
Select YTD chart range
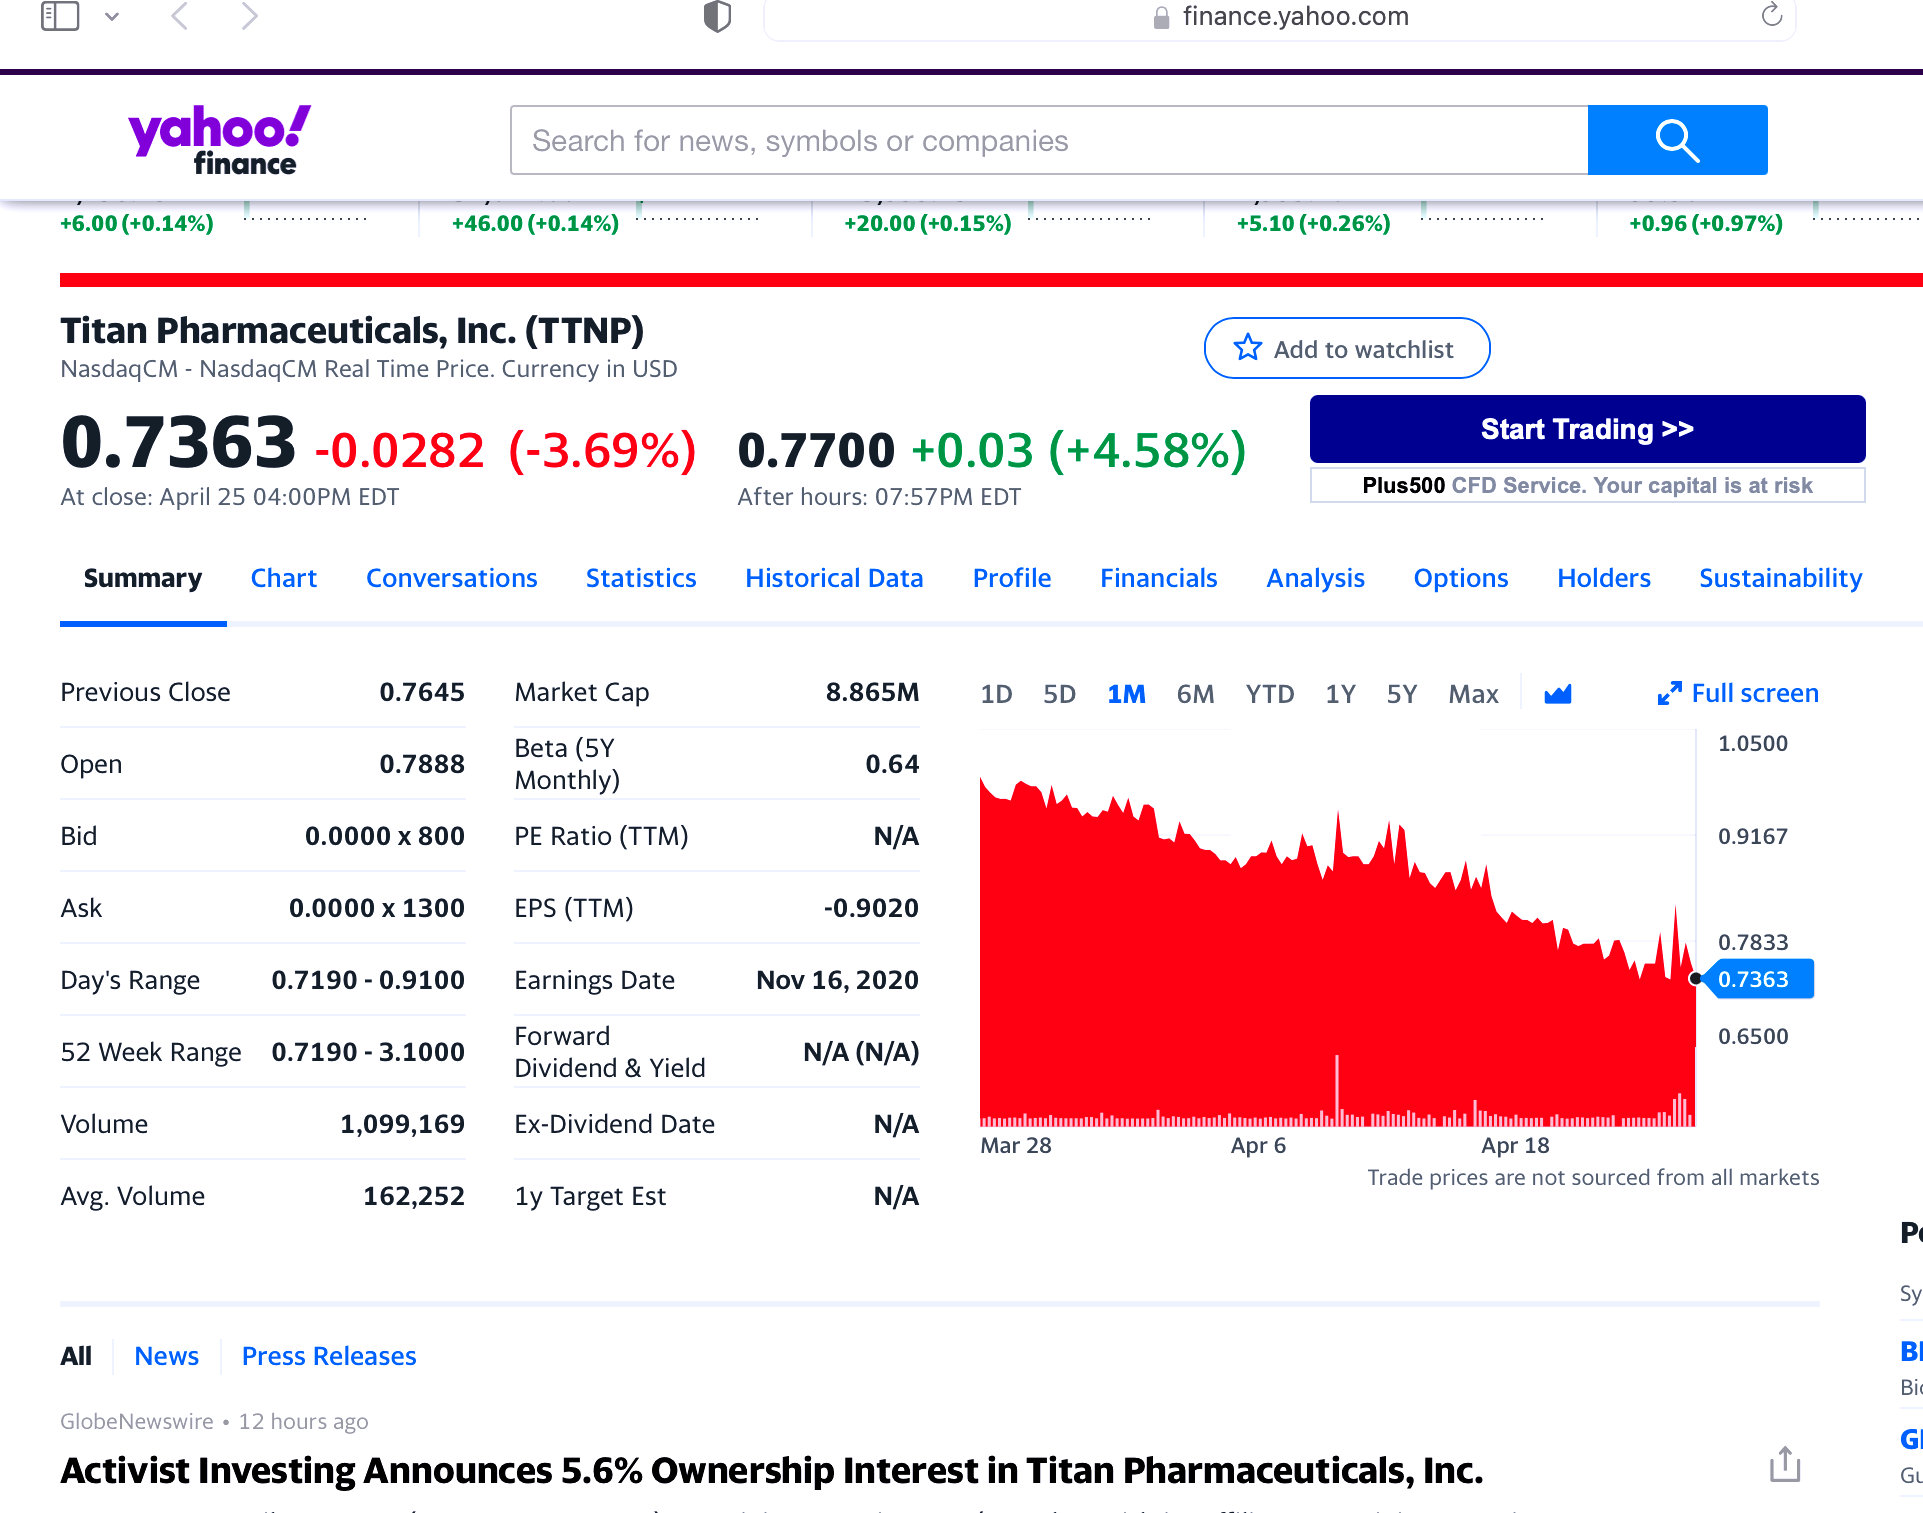(1270, 694)
